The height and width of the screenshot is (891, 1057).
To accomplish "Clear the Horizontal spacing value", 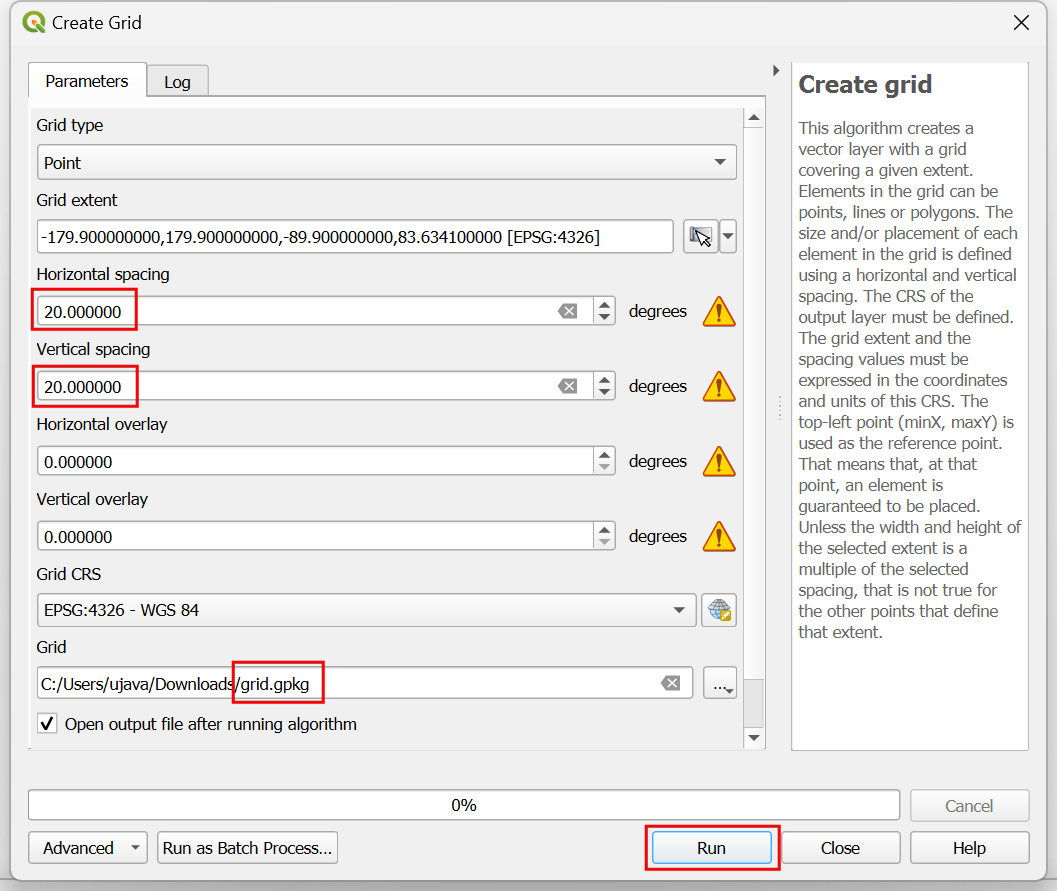I will 568,312.
